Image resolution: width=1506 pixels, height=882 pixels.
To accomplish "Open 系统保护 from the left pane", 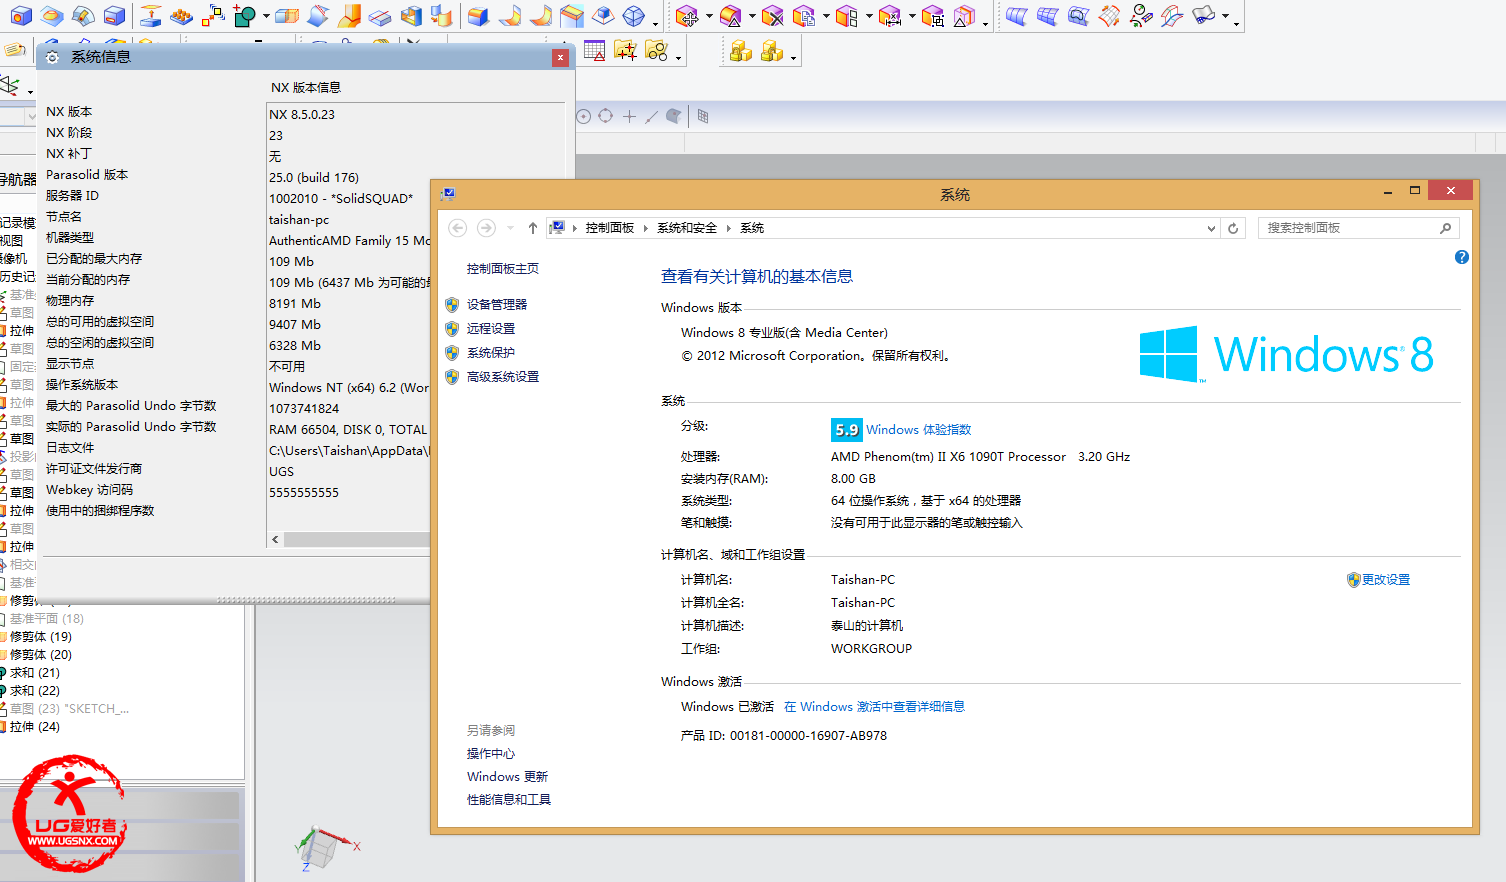I will pyautogui.click(x=491, y=353).
